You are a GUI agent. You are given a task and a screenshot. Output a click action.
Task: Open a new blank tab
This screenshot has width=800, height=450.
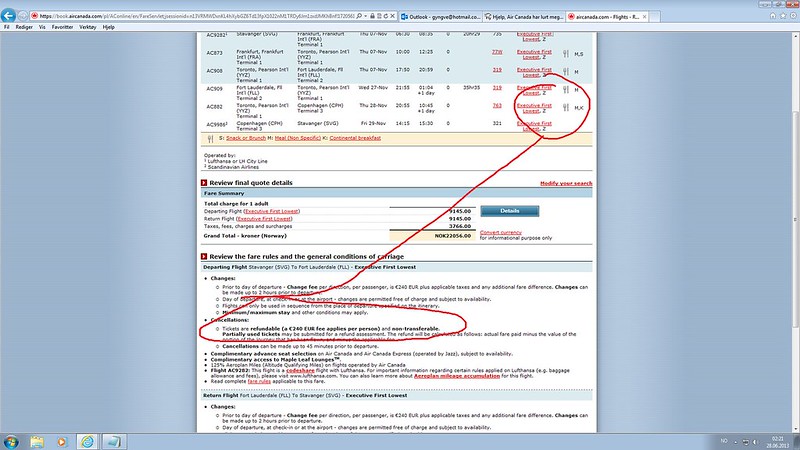click(655, 17)
